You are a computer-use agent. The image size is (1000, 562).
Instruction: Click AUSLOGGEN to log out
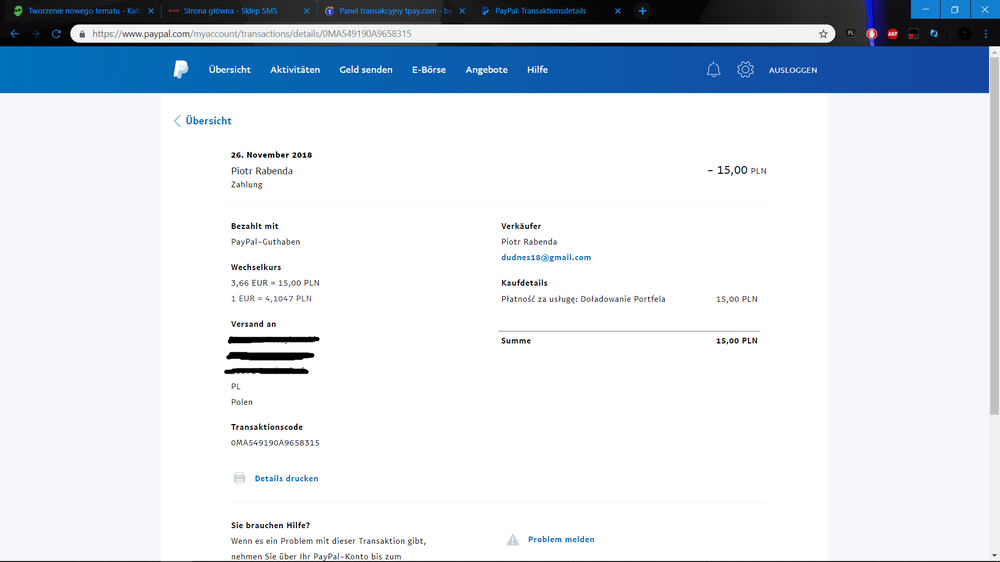click(x=793, y=70)
